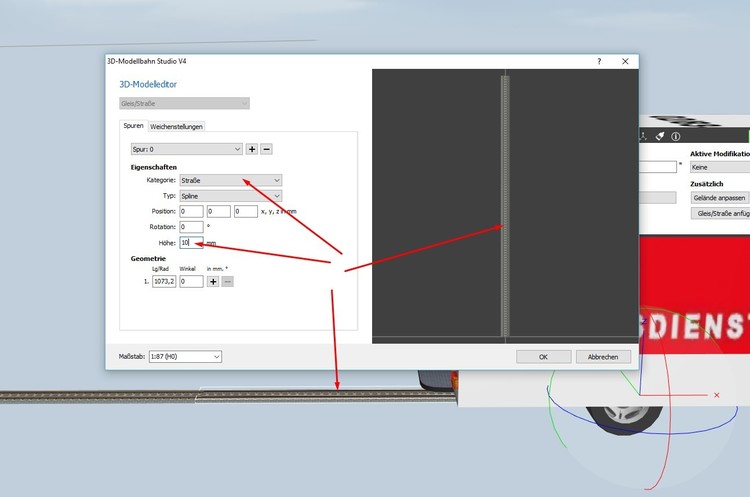Click Höhe input field with value 10
Viewport: 750px width, 497px height.
[x=191, y=243]
